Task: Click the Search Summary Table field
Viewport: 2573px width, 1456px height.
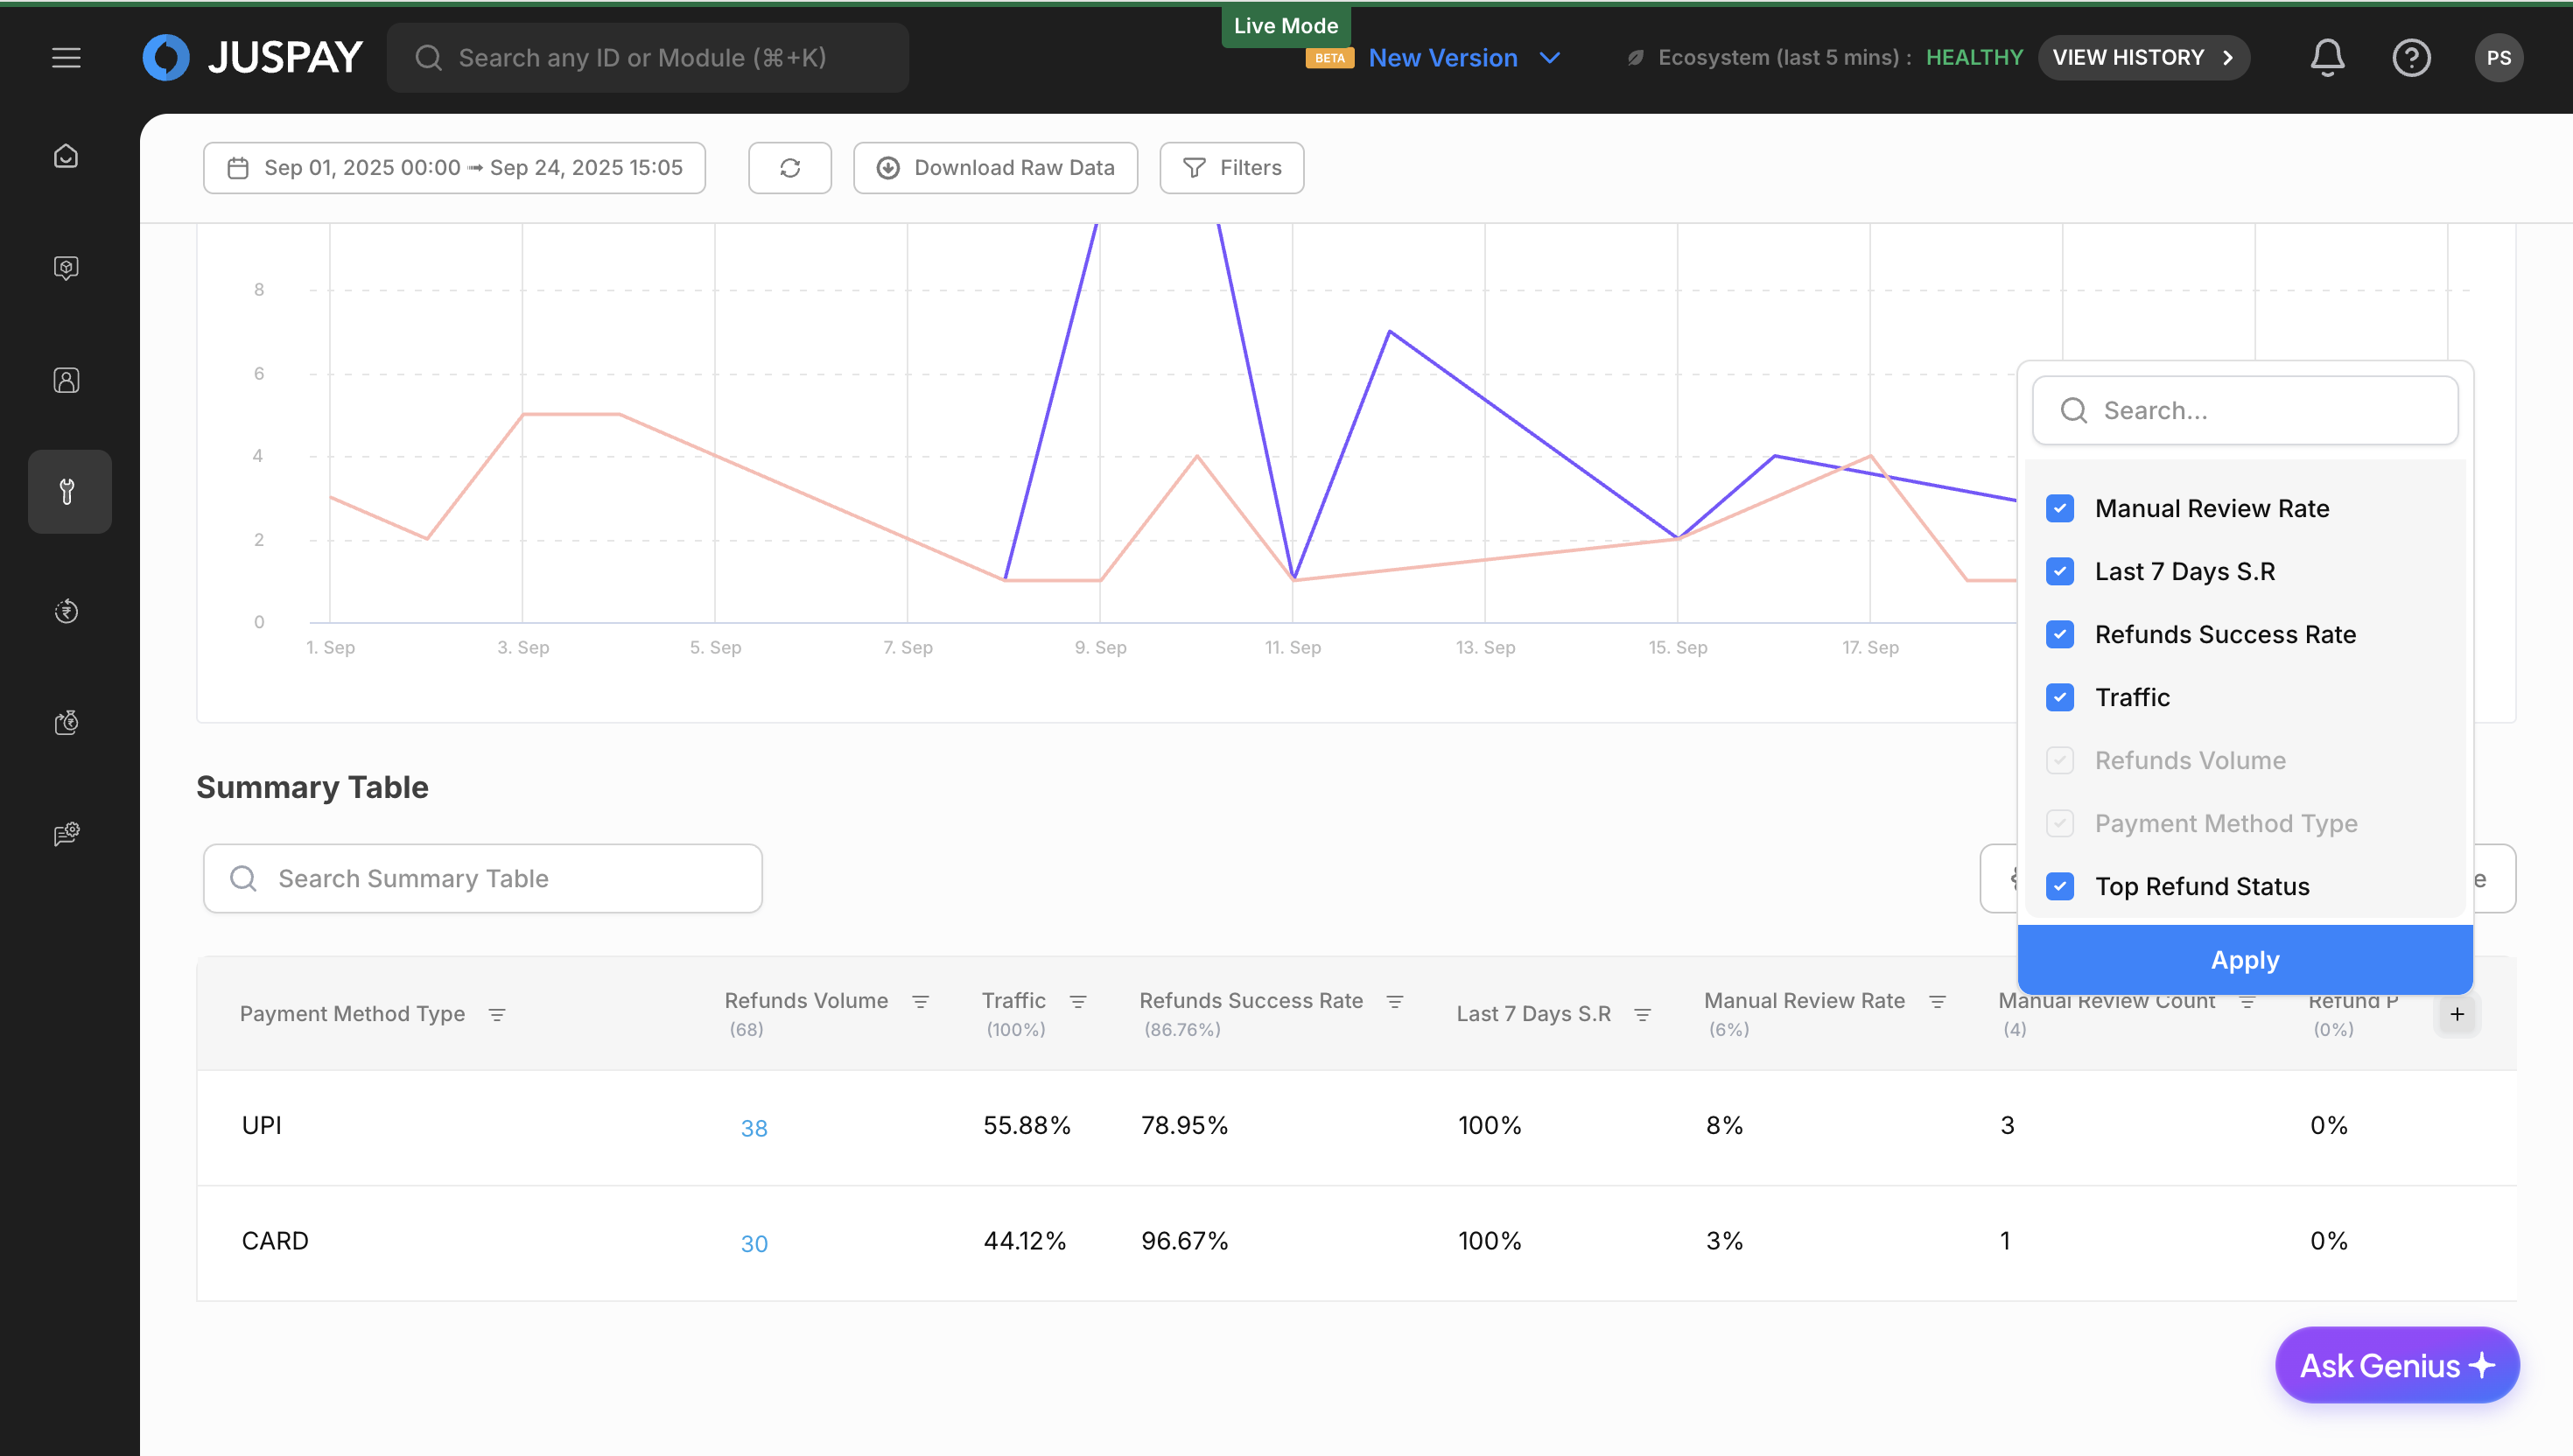Action: pyautogui.click(x=483, y=878)
